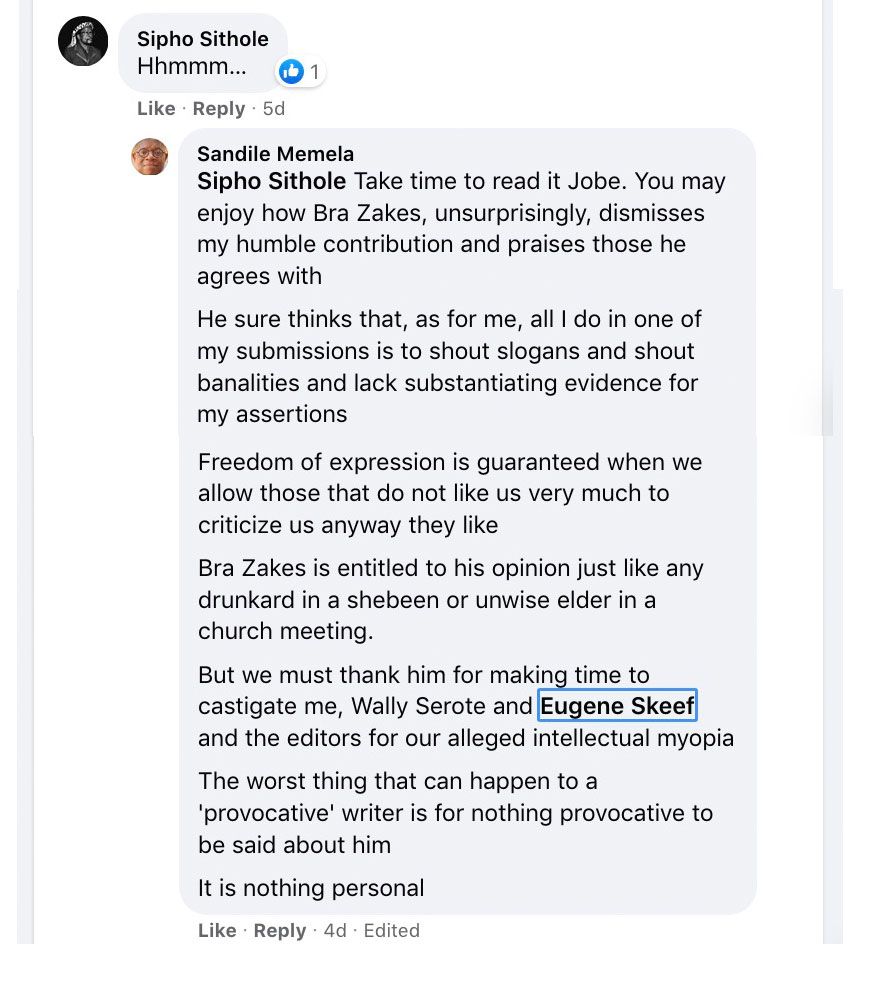Click the Sipho Sithole mention in the reply
This screenshot has width=876, height=990.
(271, 182)
